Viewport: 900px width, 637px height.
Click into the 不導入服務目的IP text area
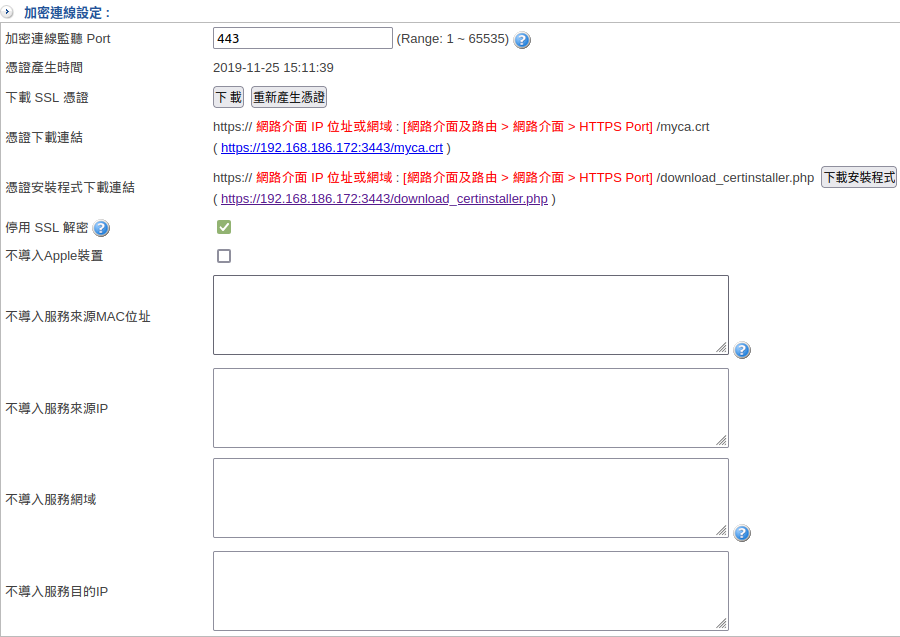coord(470,590)
